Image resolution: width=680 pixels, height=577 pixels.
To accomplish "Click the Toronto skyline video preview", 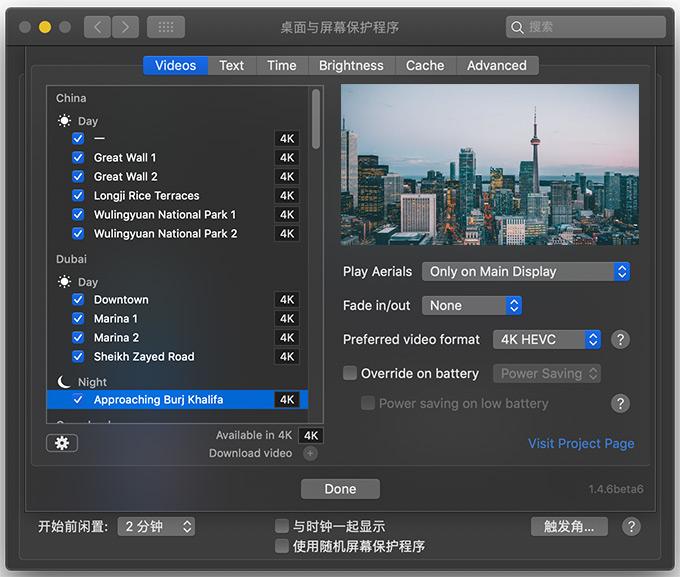I will [490, 165].
